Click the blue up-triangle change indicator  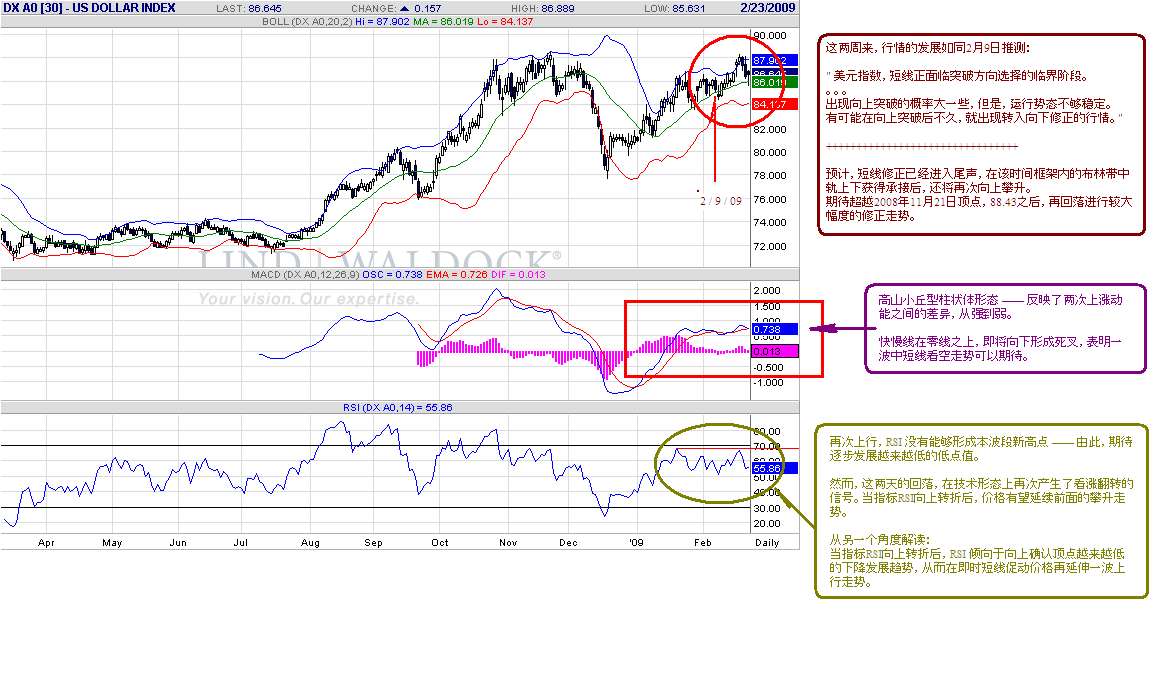[x=405, y=9]
